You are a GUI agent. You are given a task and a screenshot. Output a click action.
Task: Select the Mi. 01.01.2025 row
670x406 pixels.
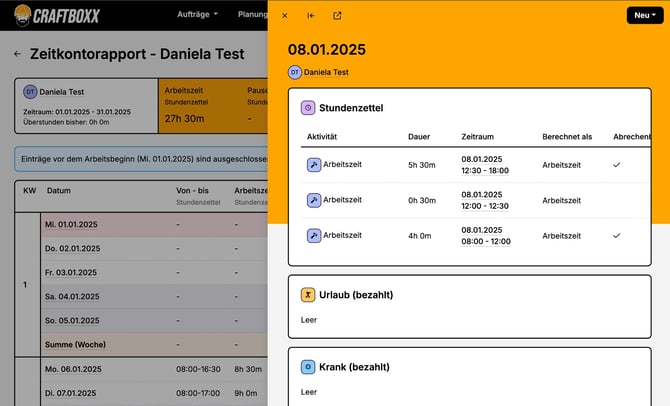click(x=154, y=225)
